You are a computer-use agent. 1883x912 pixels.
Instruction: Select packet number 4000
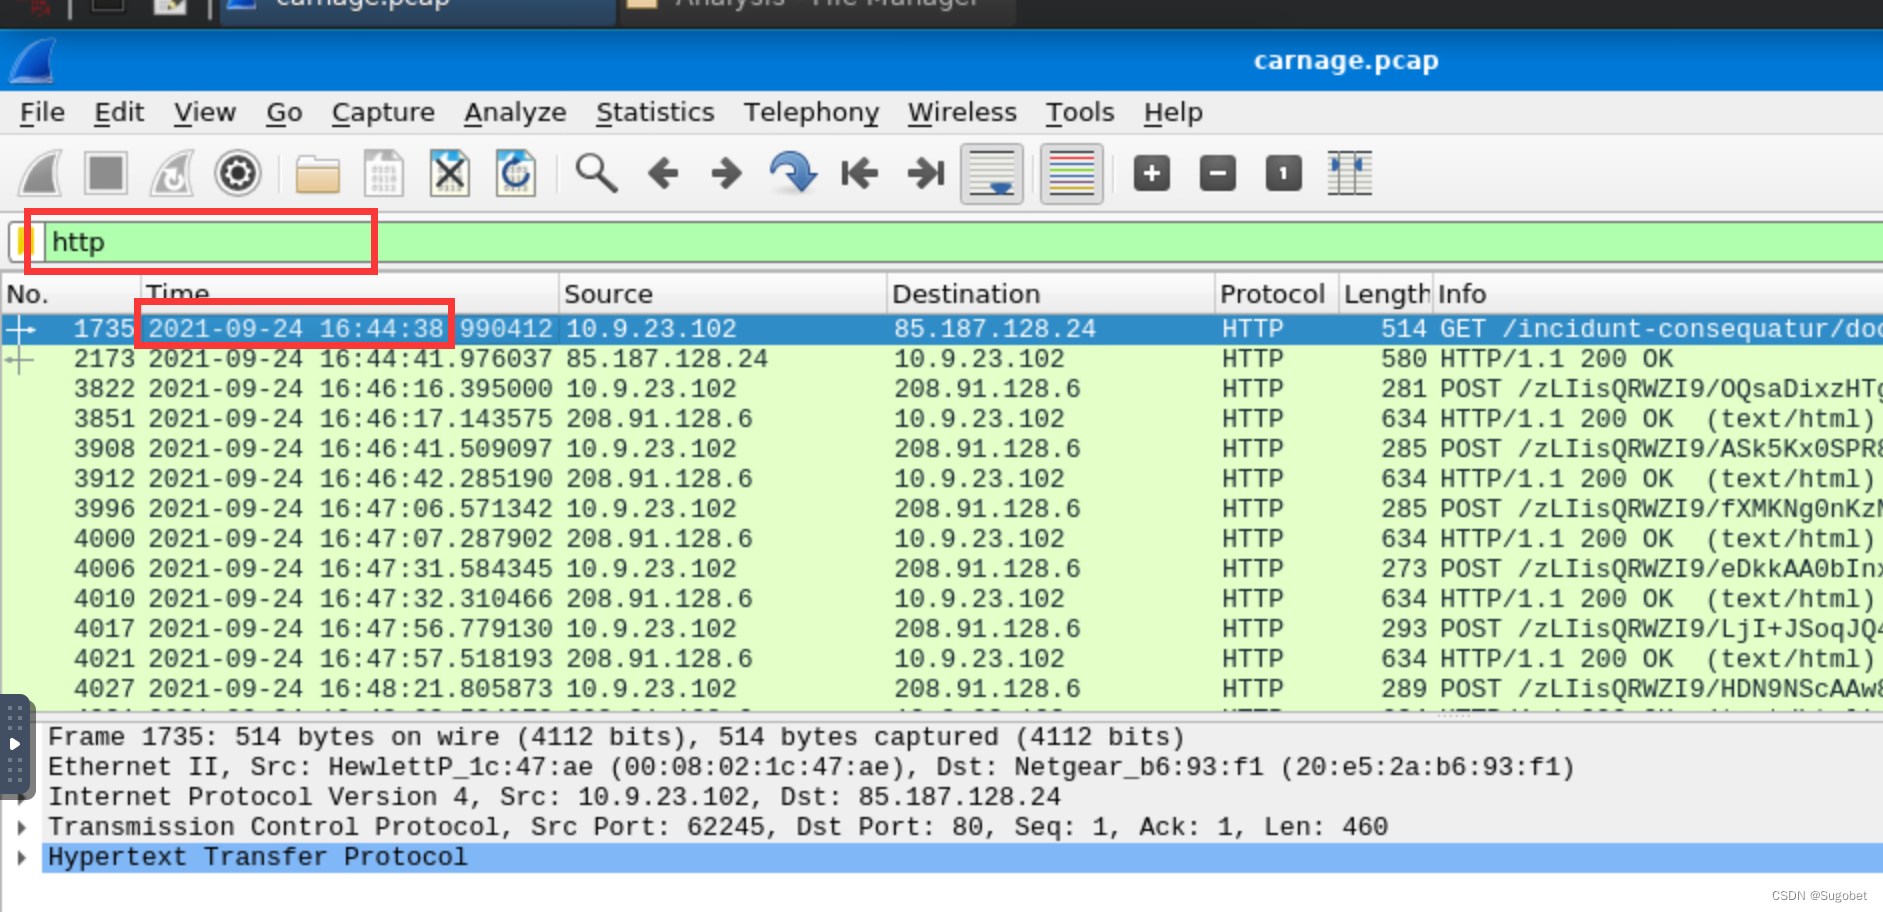(x=942, y=539)
